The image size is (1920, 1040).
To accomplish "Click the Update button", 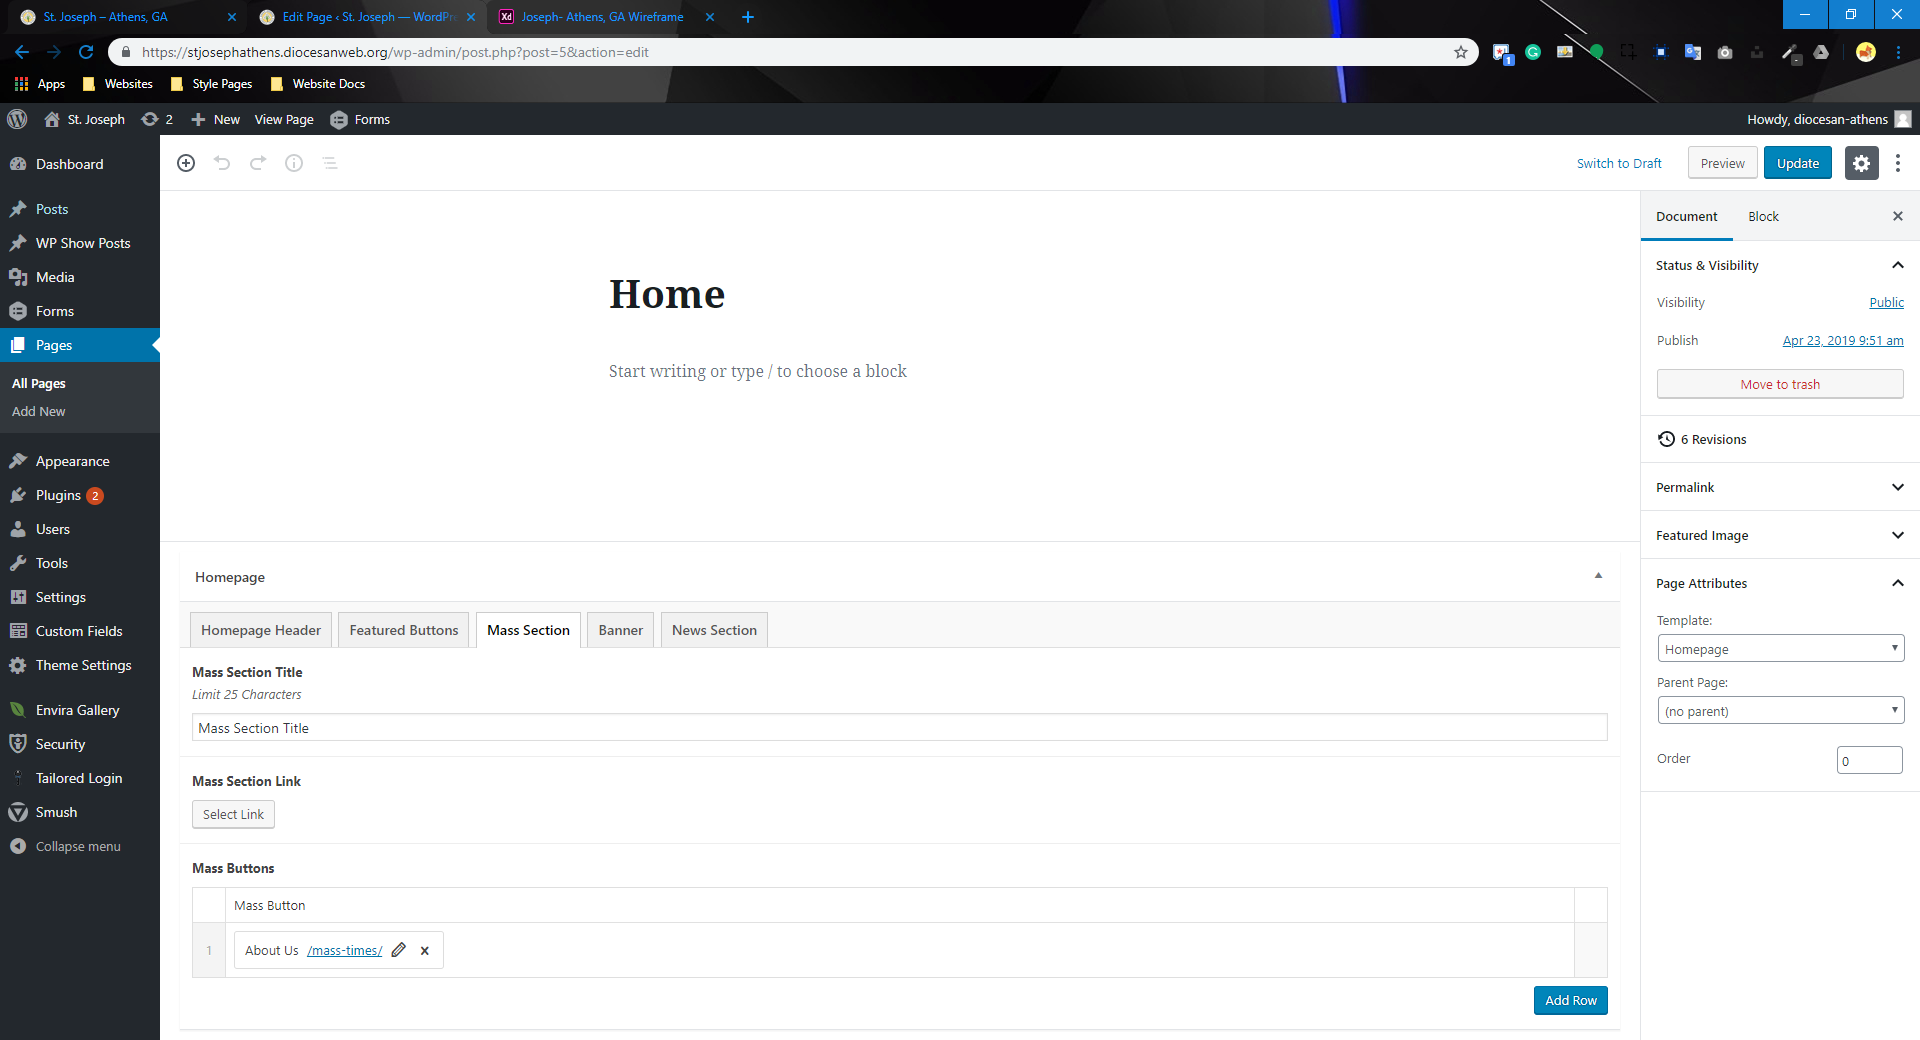I will point(1797,163).
